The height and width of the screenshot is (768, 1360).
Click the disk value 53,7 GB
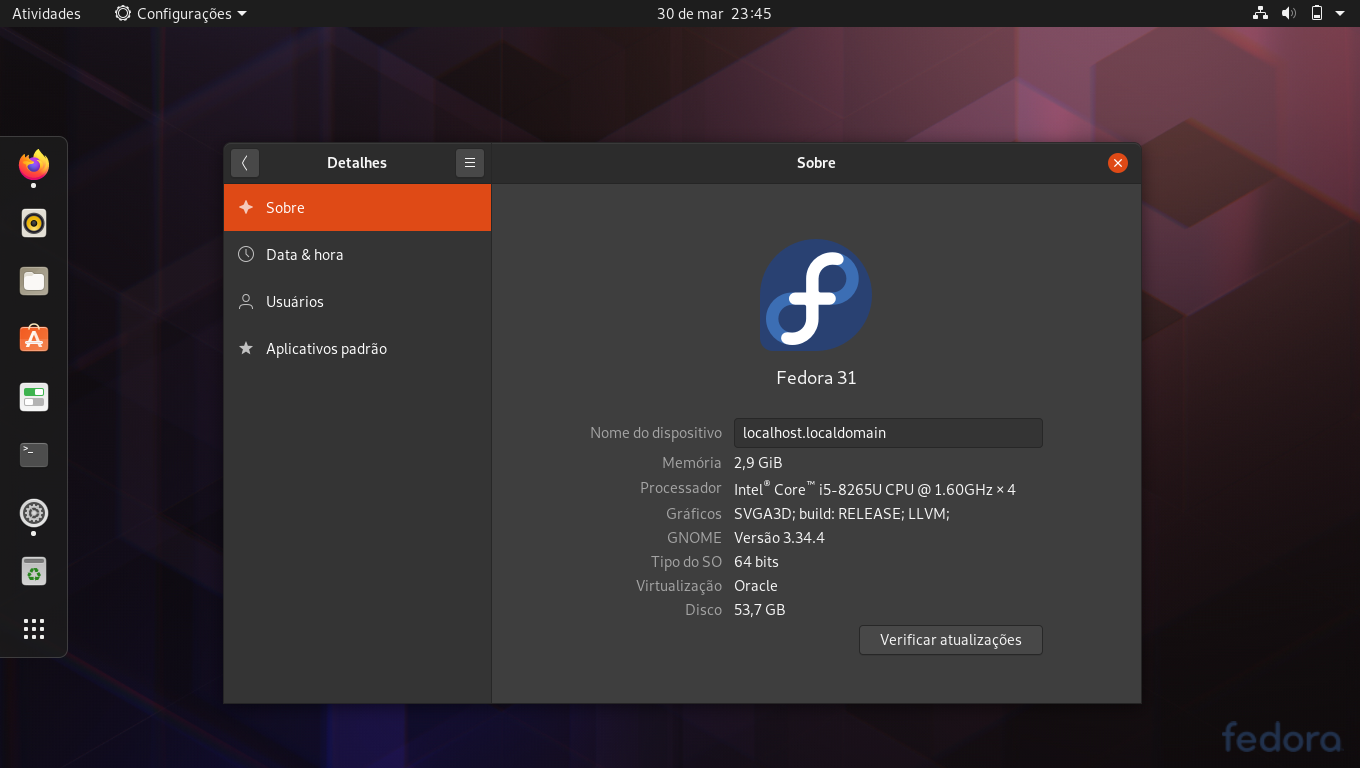coord(760,610)
